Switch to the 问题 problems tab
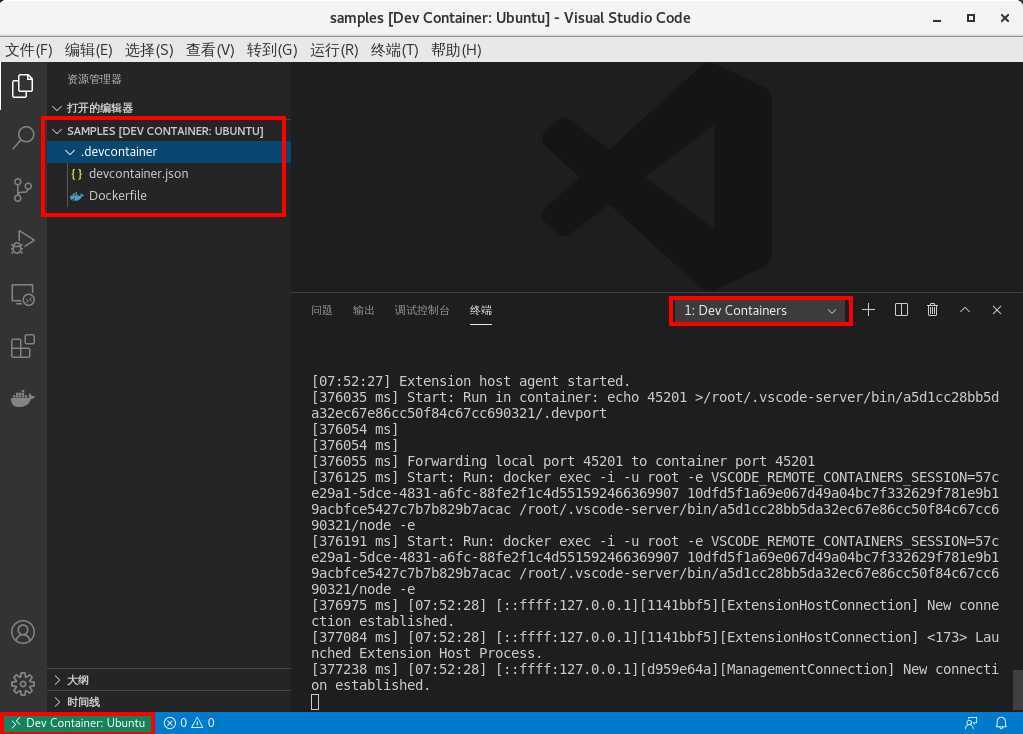The height and width of the screenshot is (734, 1023). click(322, 310)
